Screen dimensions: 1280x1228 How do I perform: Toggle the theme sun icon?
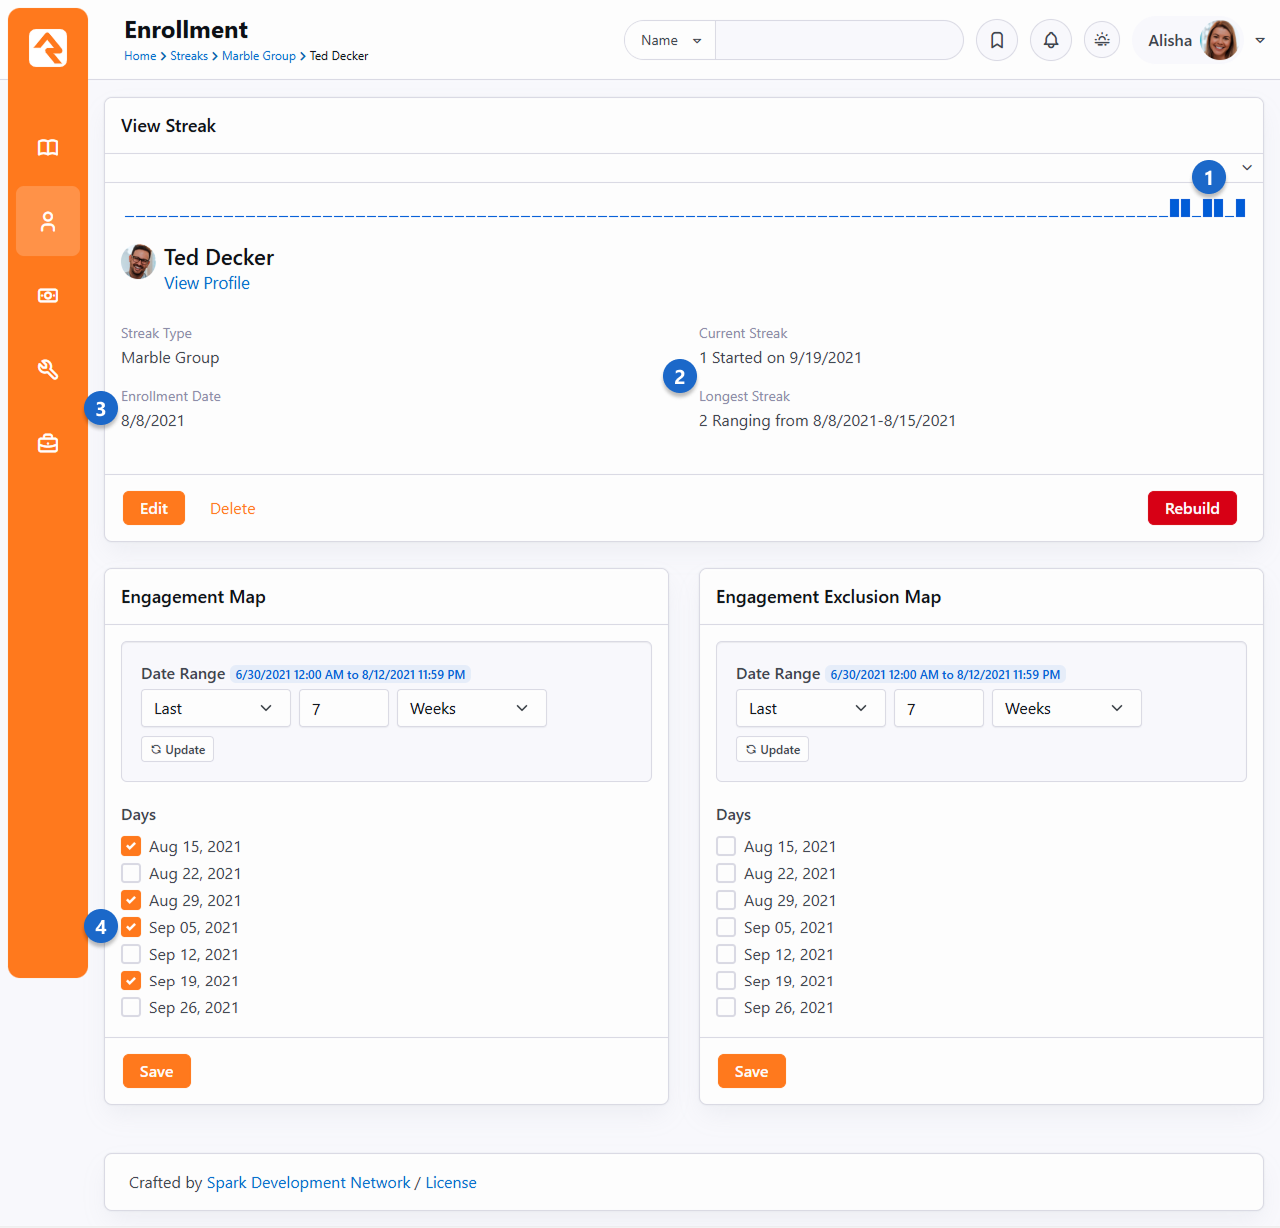point(1102,40)
